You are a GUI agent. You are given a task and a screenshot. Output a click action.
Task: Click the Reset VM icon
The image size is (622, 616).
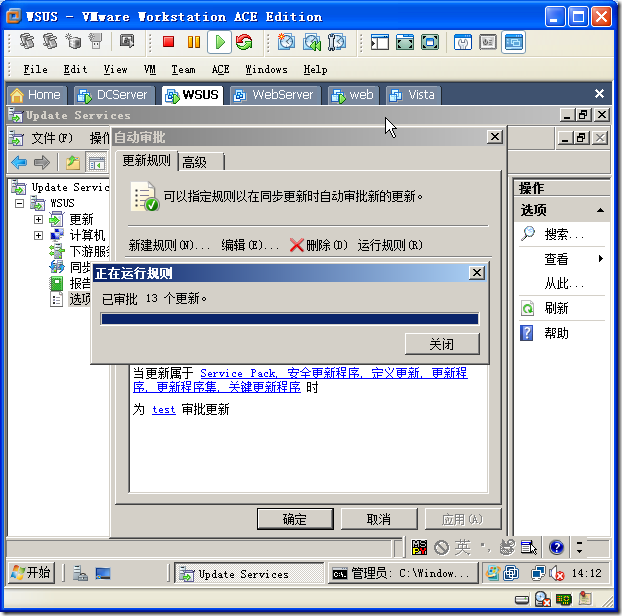pos(244,42)
